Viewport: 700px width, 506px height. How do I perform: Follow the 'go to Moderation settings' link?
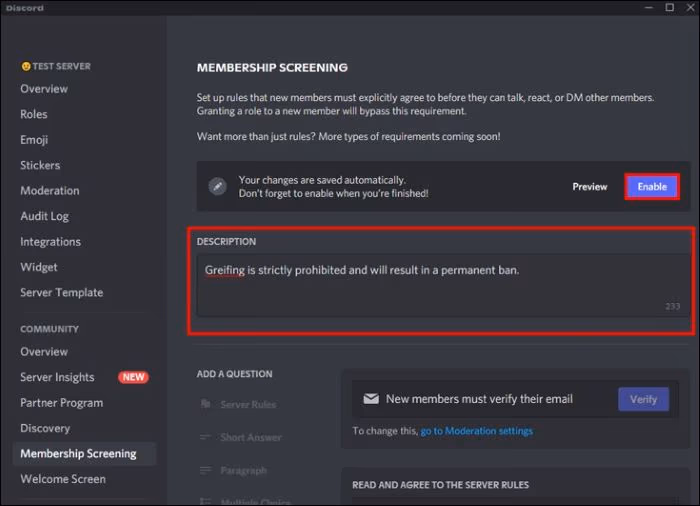click(x=476, y=431)
